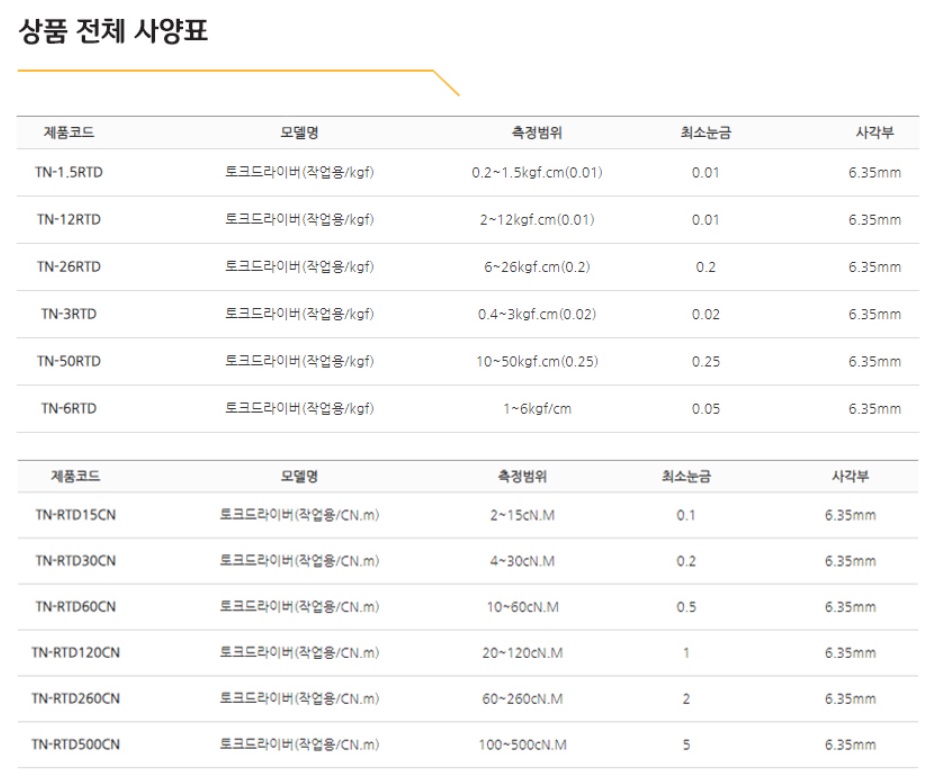This screenshot has height=778, width=938.
Task: Select product code TN-12RTD
Action: click(x=69, y=219)
